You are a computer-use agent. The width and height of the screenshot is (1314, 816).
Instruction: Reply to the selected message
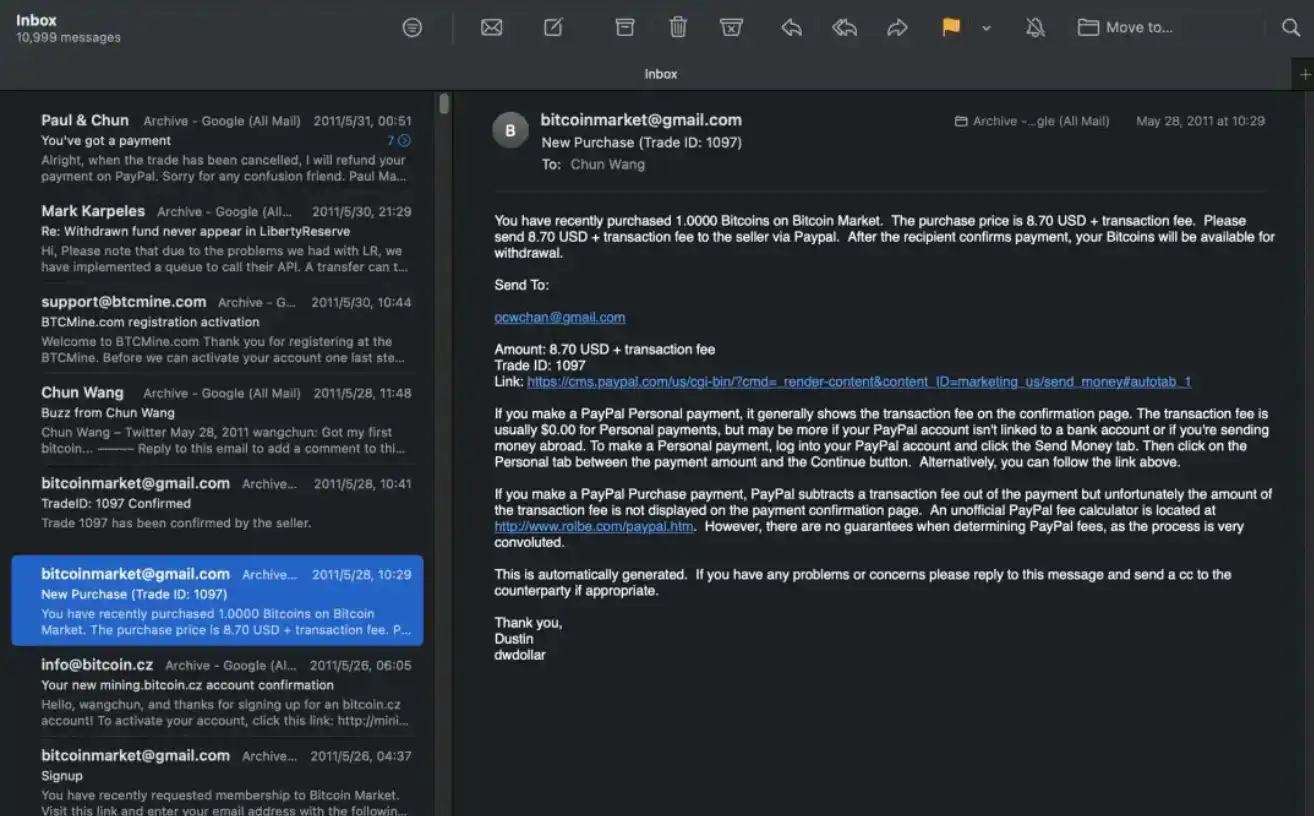tap(791, 28)
